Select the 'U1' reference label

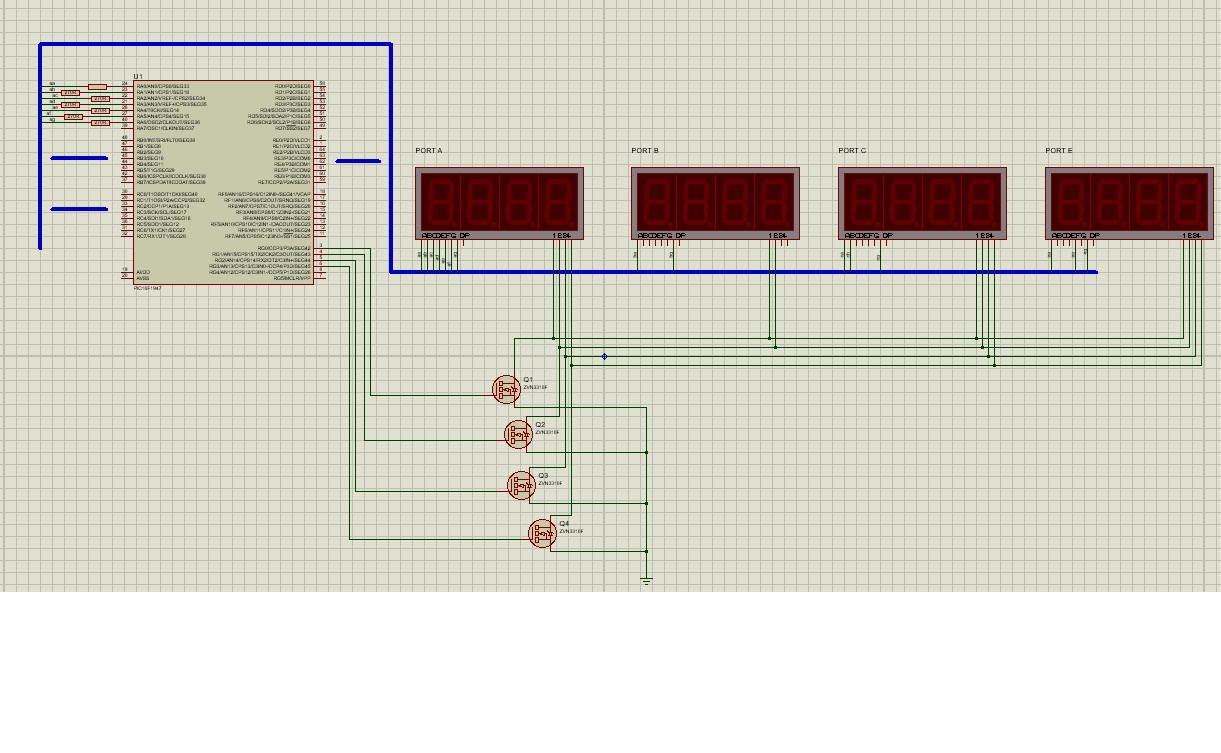[138, 76]
